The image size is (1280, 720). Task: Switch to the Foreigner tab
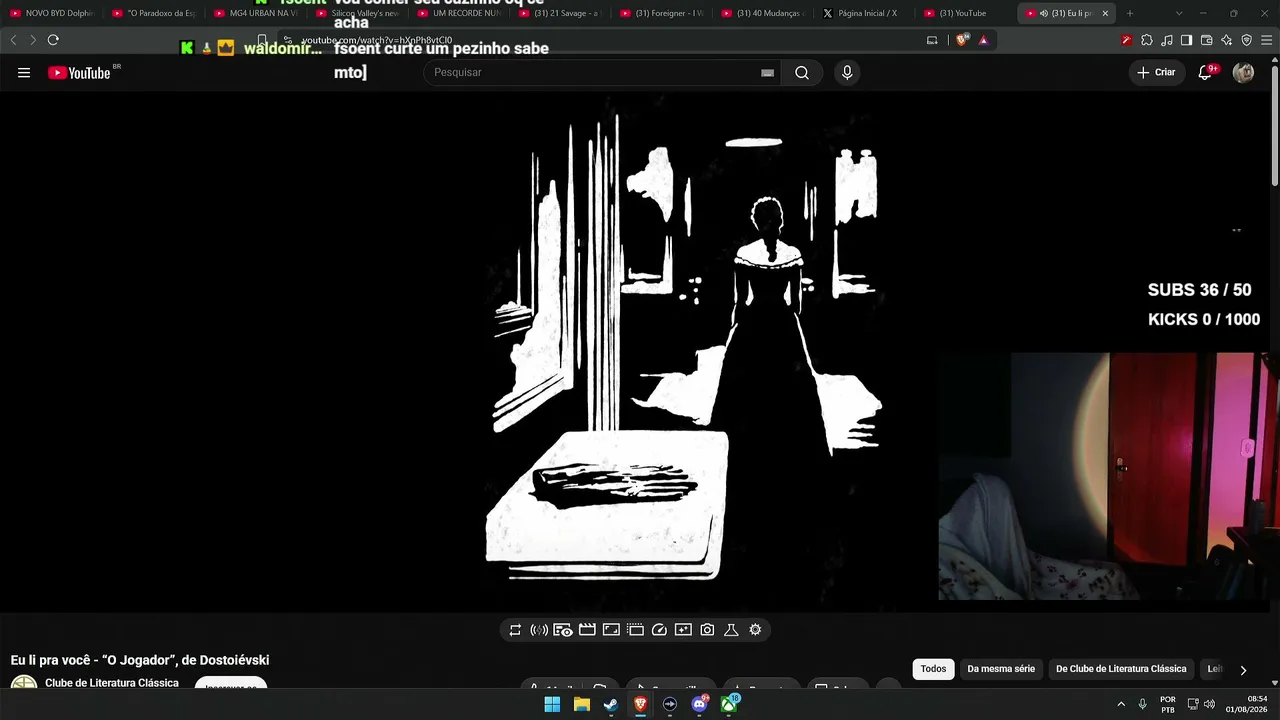(661, 13)
